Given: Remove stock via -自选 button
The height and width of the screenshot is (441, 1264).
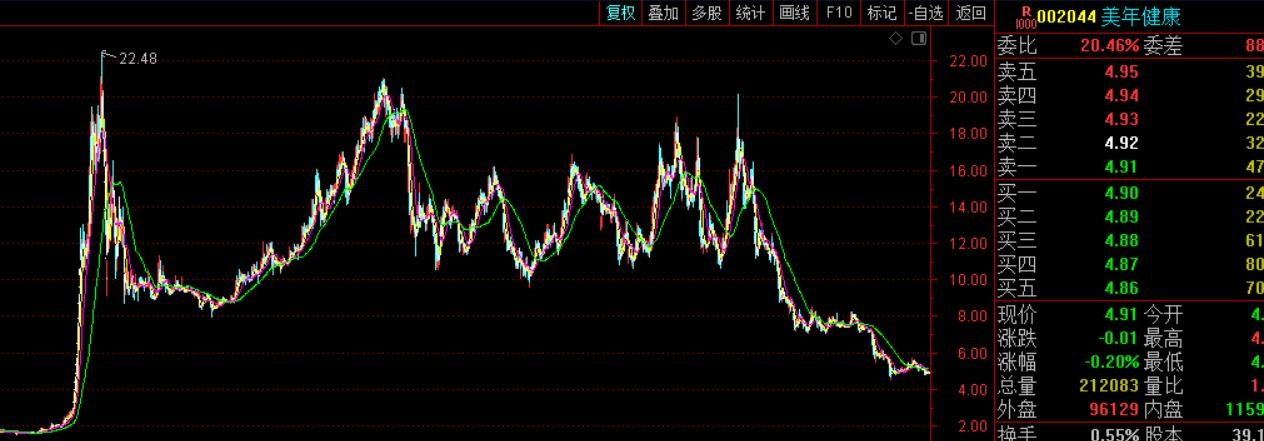Looking at the screenshot, I should [x=925, y=13].
